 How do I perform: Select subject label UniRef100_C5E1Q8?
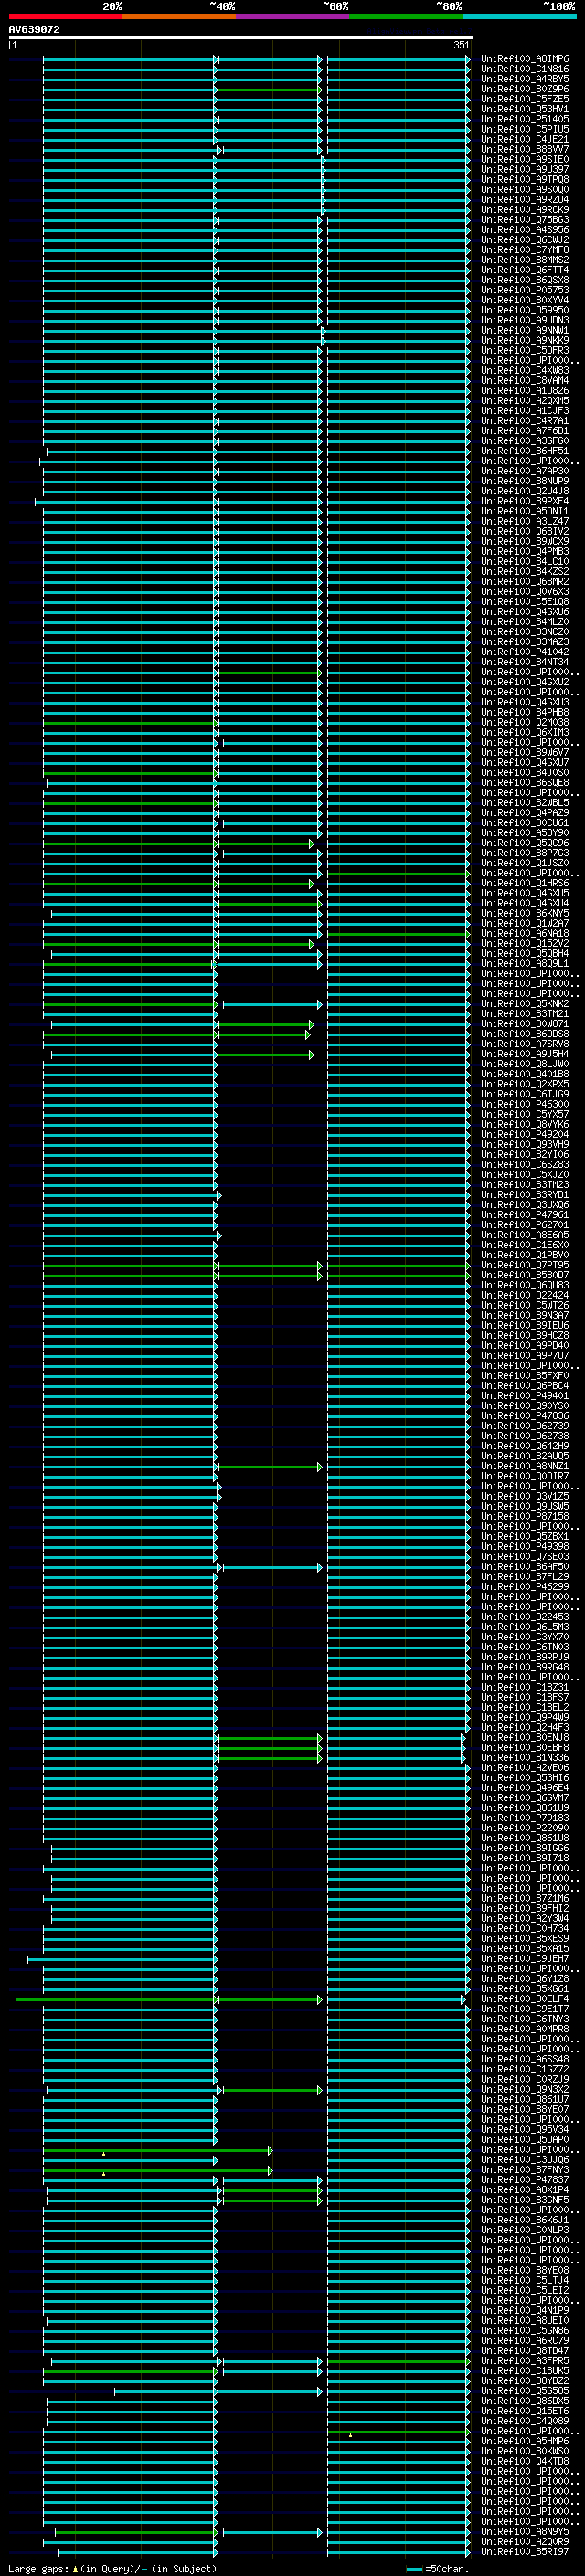pyautogui.click(x=525, y=601)
